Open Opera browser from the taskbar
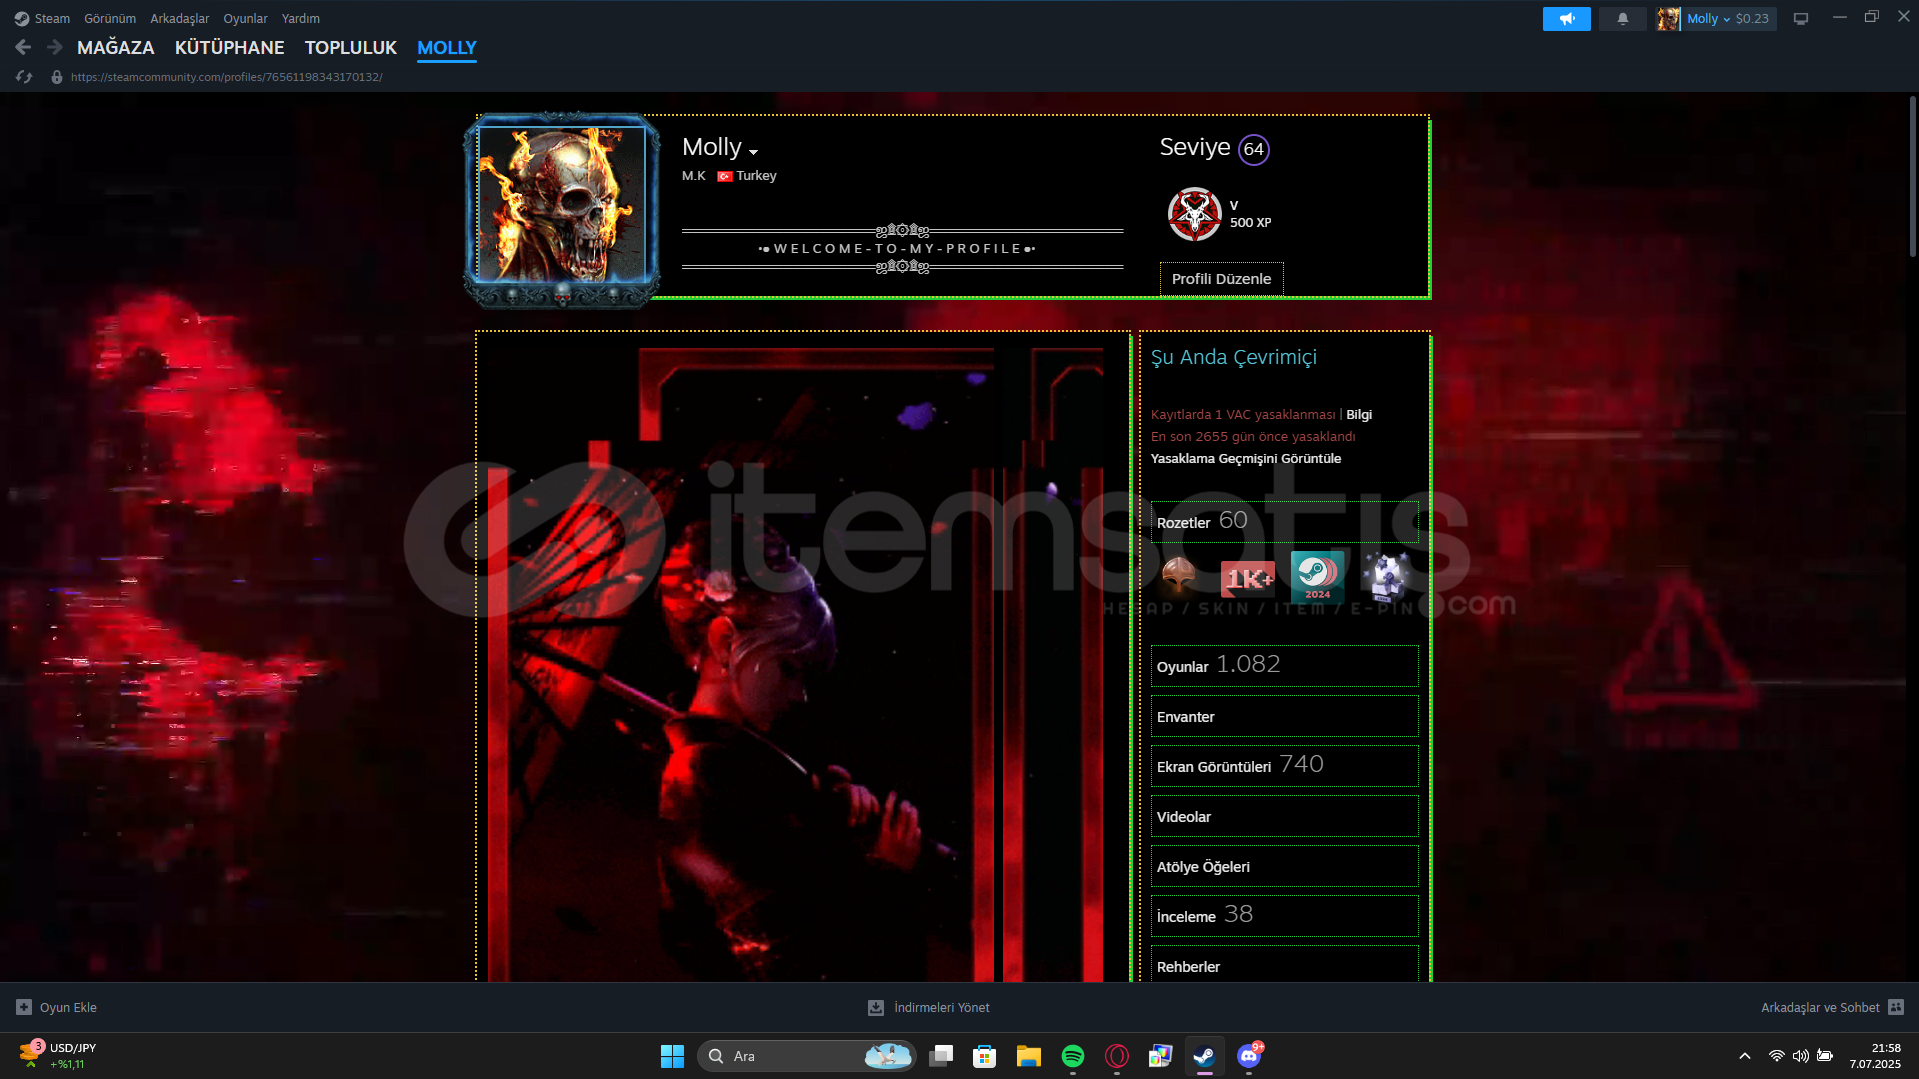Screen dimensions: 1919x1079 tap(1116, 1056)
